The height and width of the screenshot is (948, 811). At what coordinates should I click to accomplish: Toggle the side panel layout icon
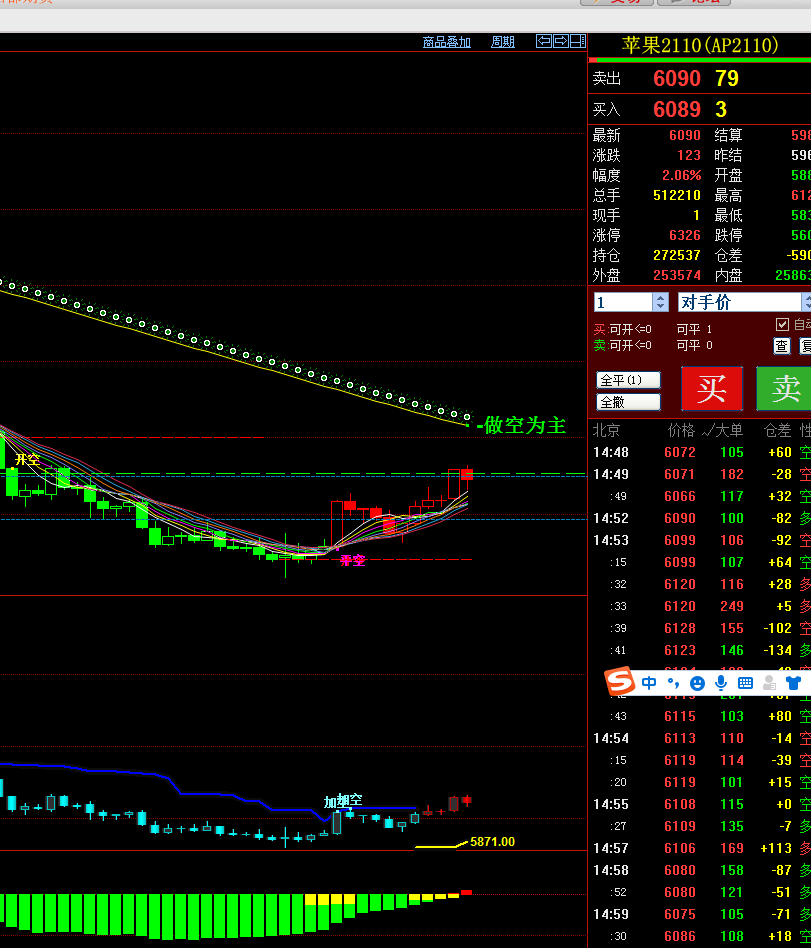click(578, 41)
